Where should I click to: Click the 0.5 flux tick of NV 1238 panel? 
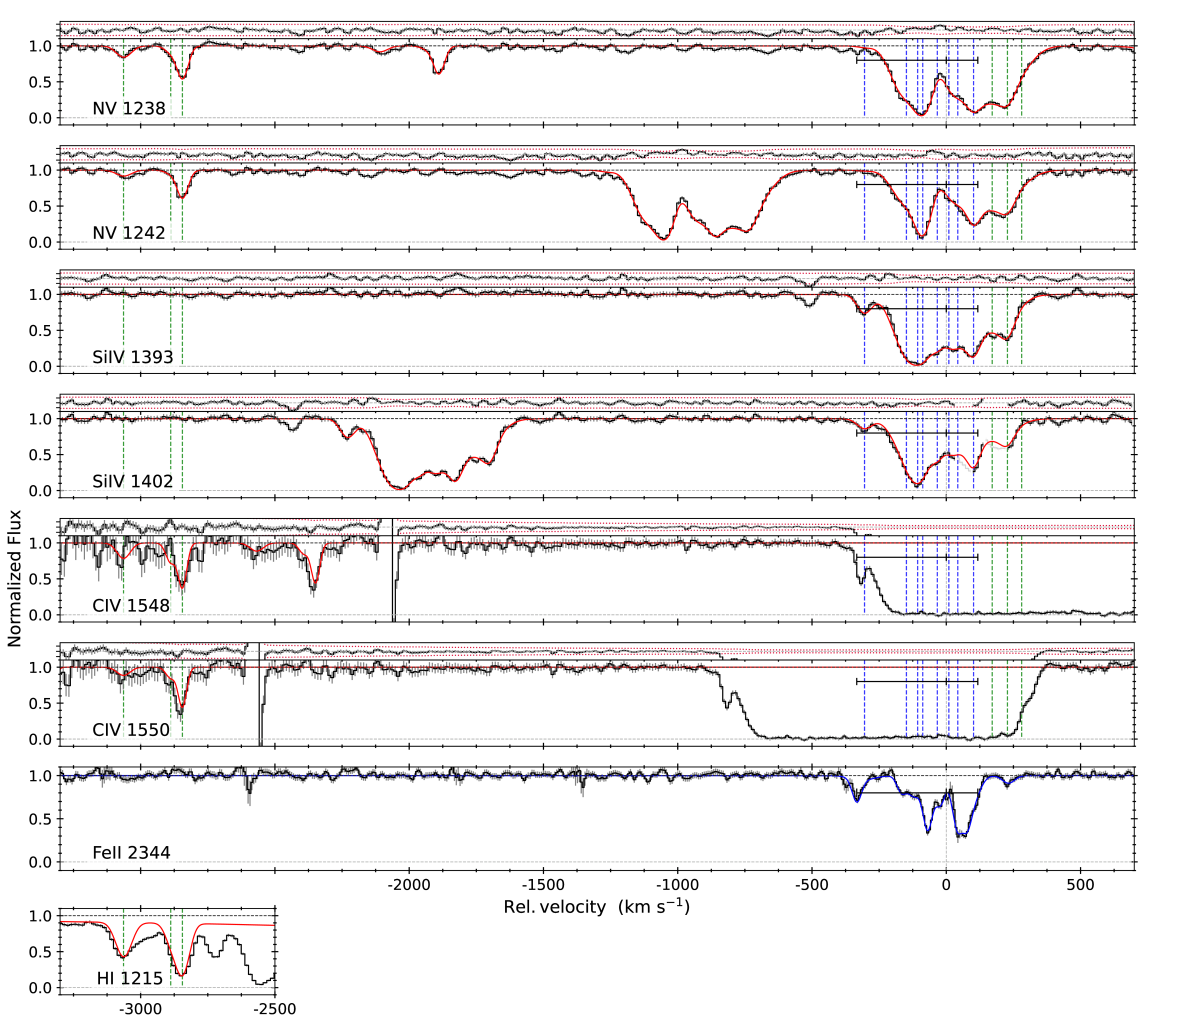tap(40, 82)
